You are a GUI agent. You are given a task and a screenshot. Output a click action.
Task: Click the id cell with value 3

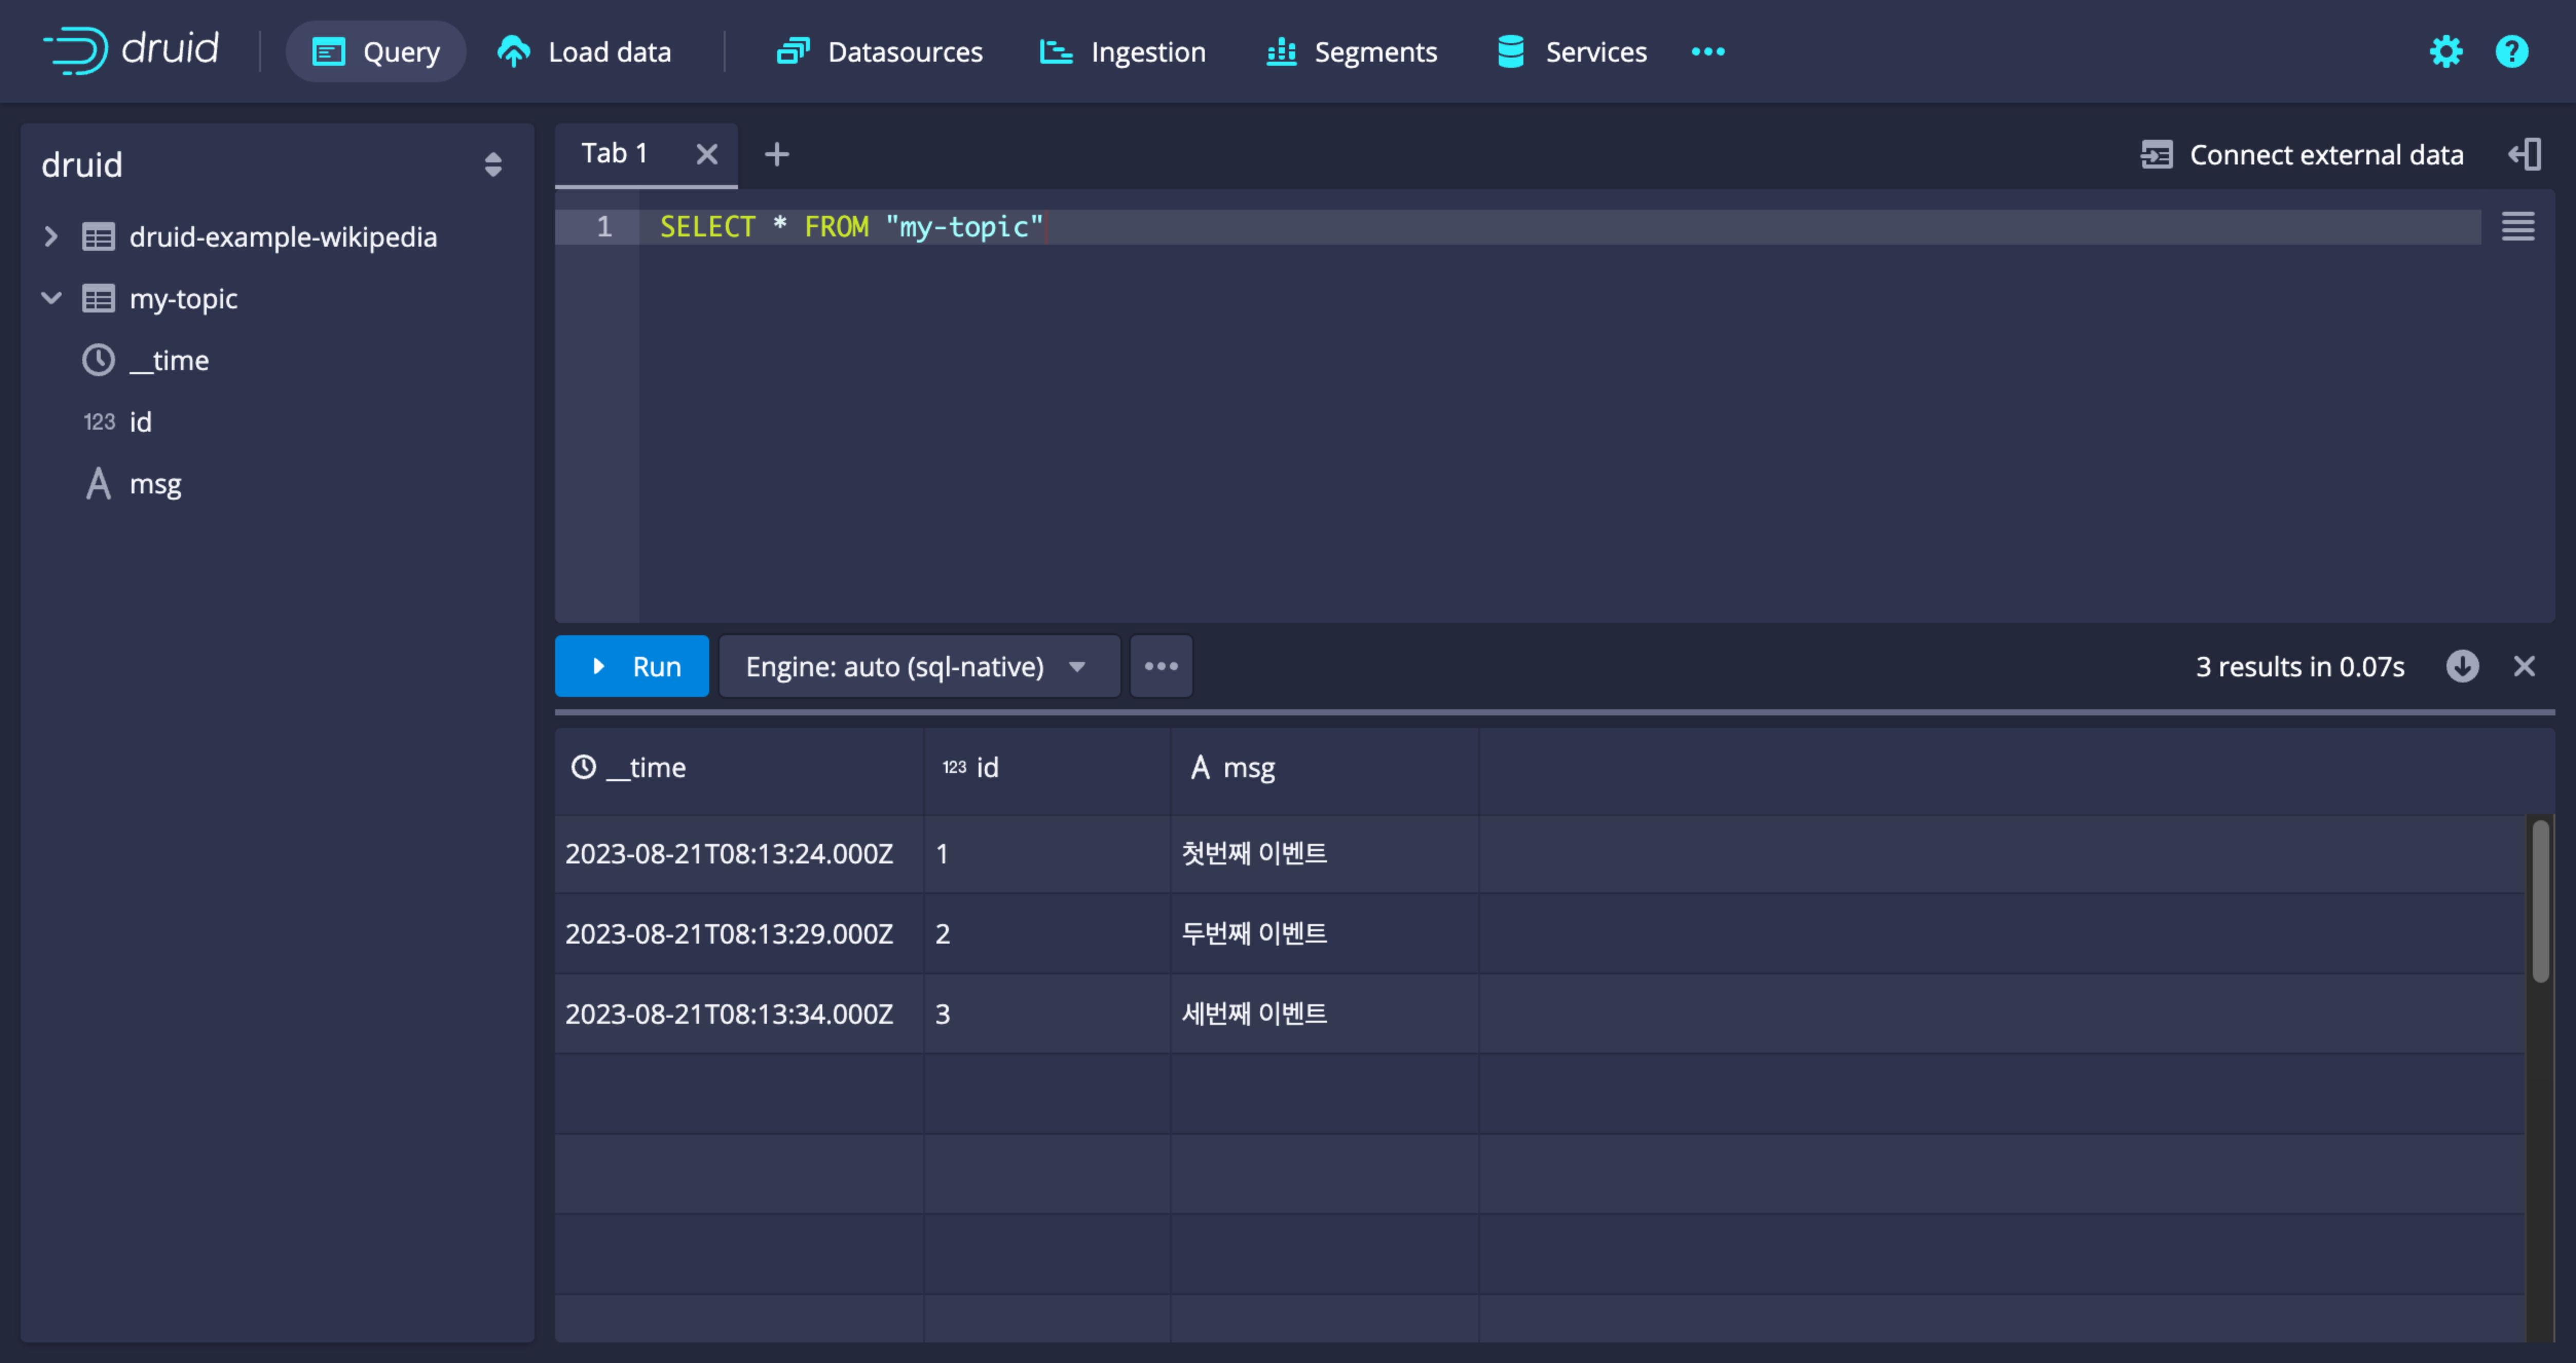tap(1047, 1014)
